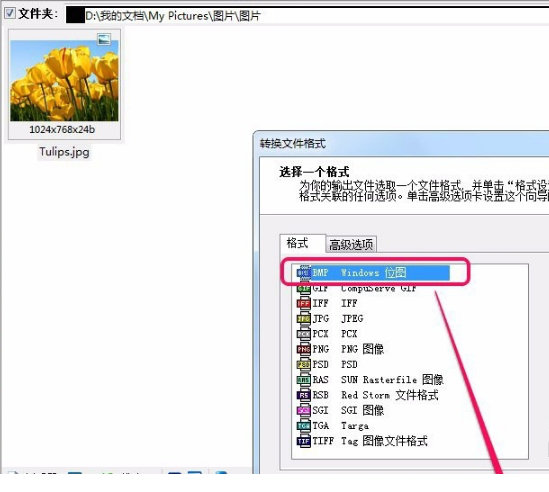Screen dimensions: 549x492
Task: Open the 格式 tab
Action: click(298, 243)
